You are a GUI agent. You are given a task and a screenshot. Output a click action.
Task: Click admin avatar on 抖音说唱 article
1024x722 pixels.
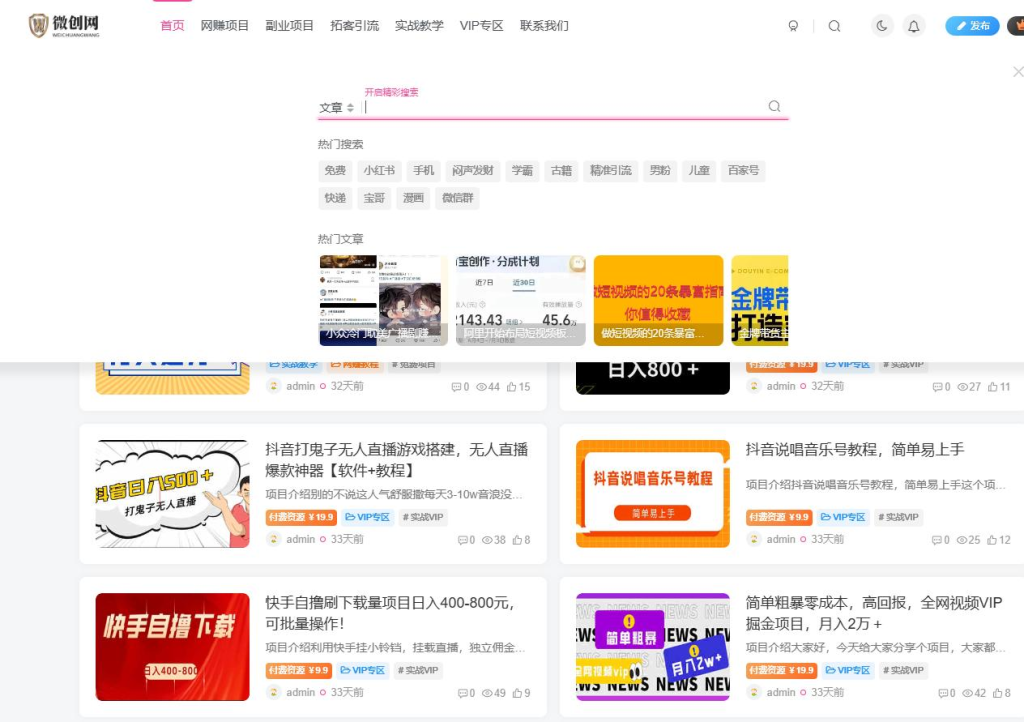click(x=754, y=539)
